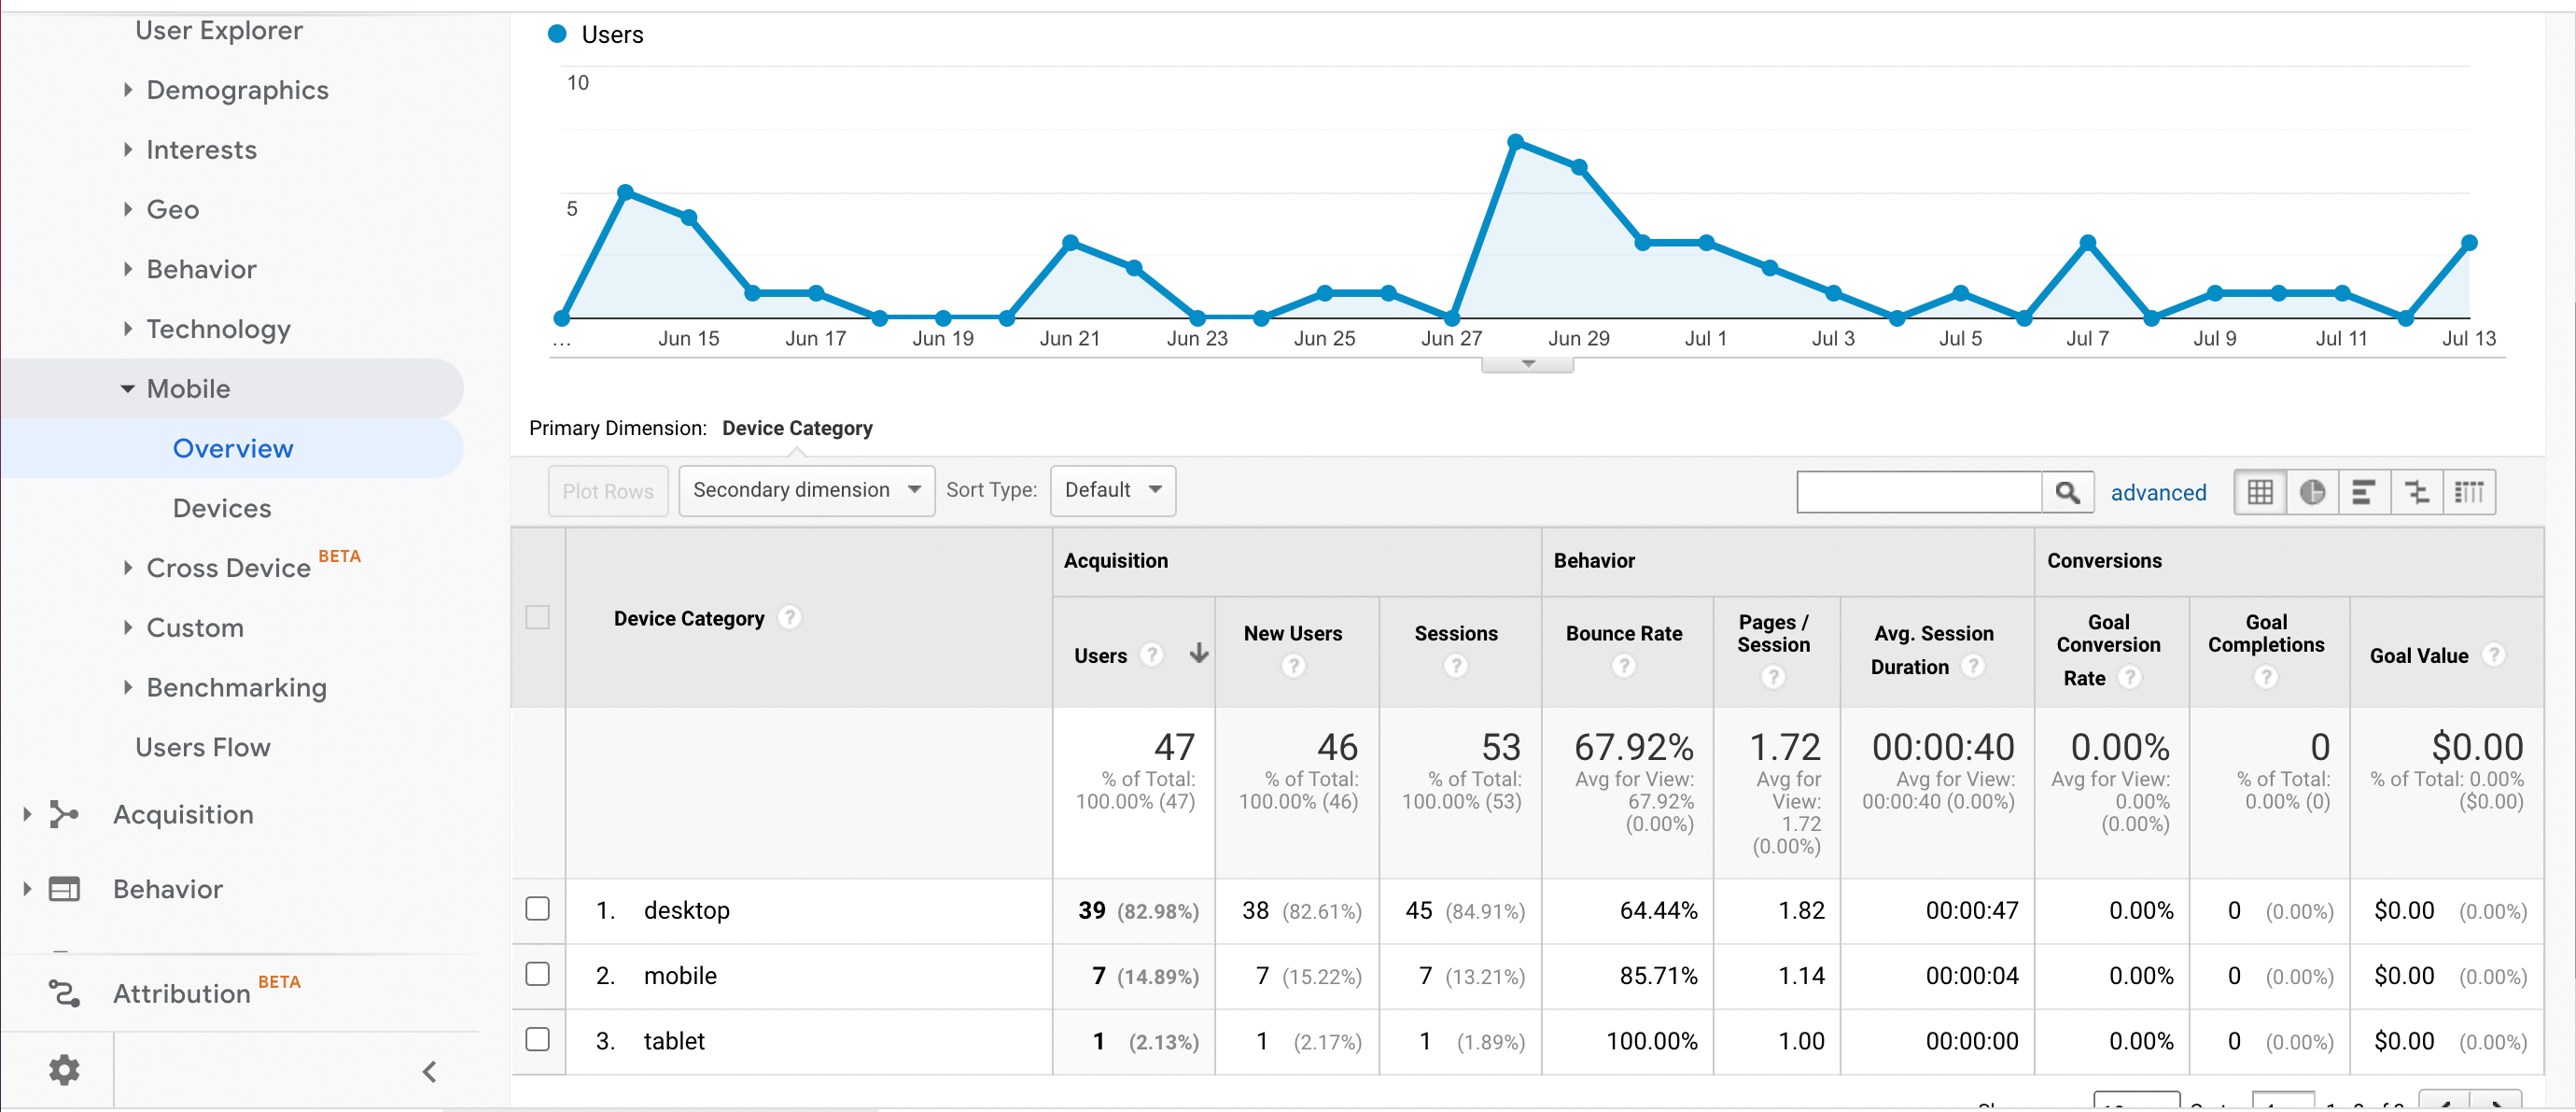Click the Device Category help question mark
Screen dimensions: 2576x1112
coord(790,618)
